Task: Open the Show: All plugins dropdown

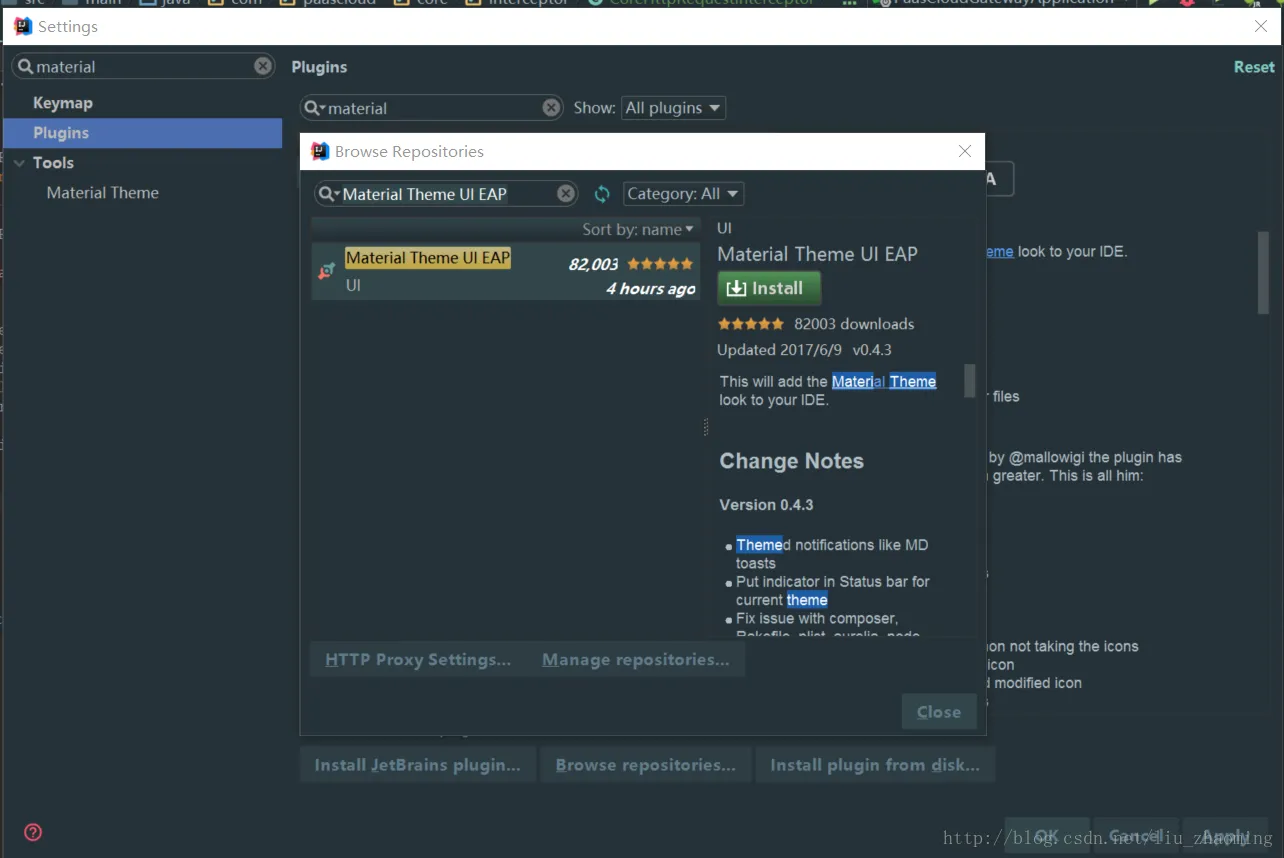Action: 673,108
